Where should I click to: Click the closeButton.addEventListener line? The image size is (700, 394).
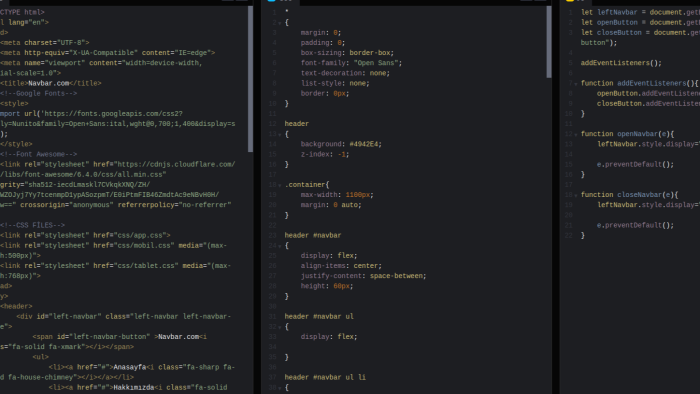[648, 104]
